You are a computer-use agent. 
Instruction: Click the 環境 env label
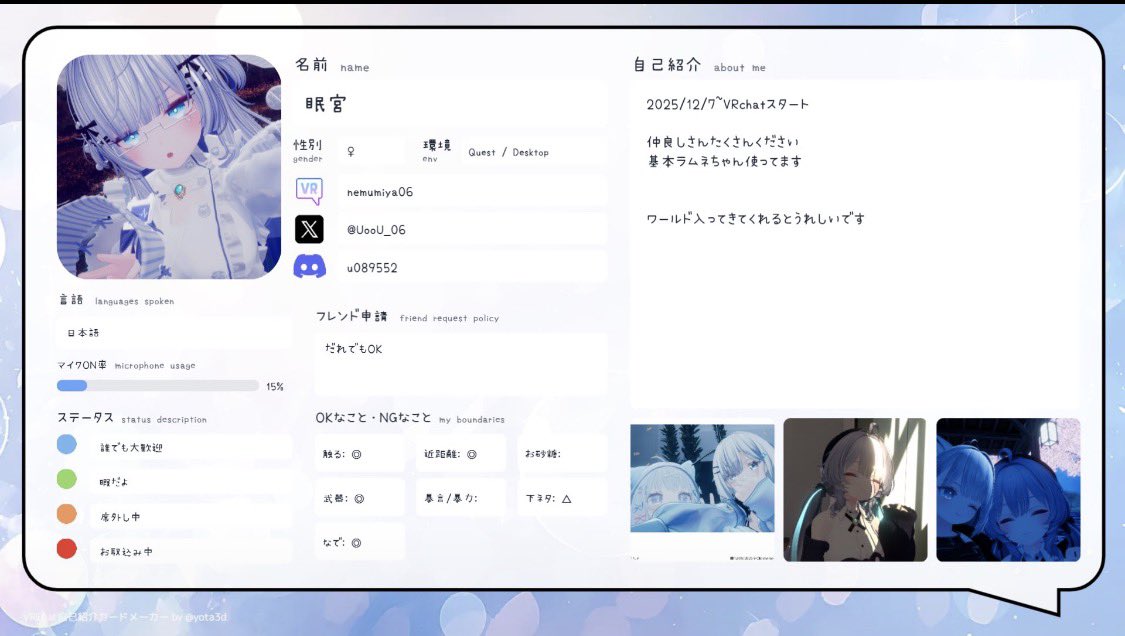437,150
